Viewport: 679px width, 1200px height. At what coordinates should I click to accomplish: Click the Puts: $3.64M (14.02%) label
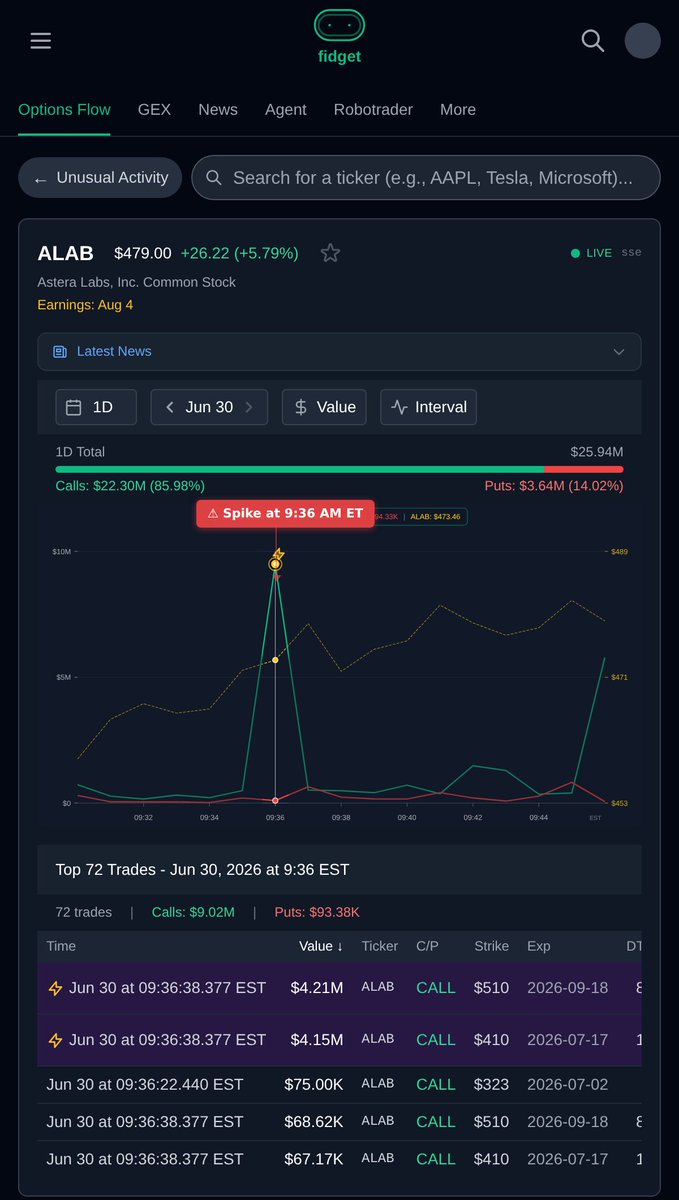(x=553, y=486)
